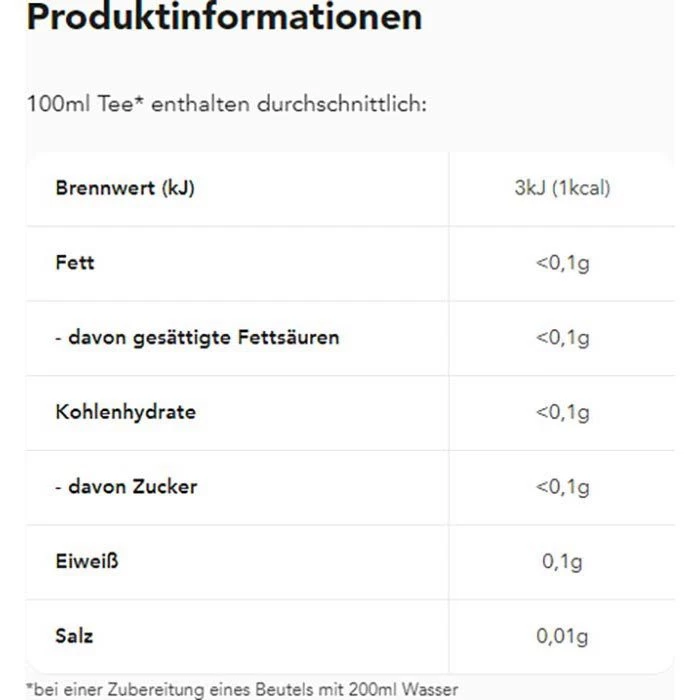Click the Produktinformationen heading
This screenshot has width=700, height=700.
click(x=210, y=18)
